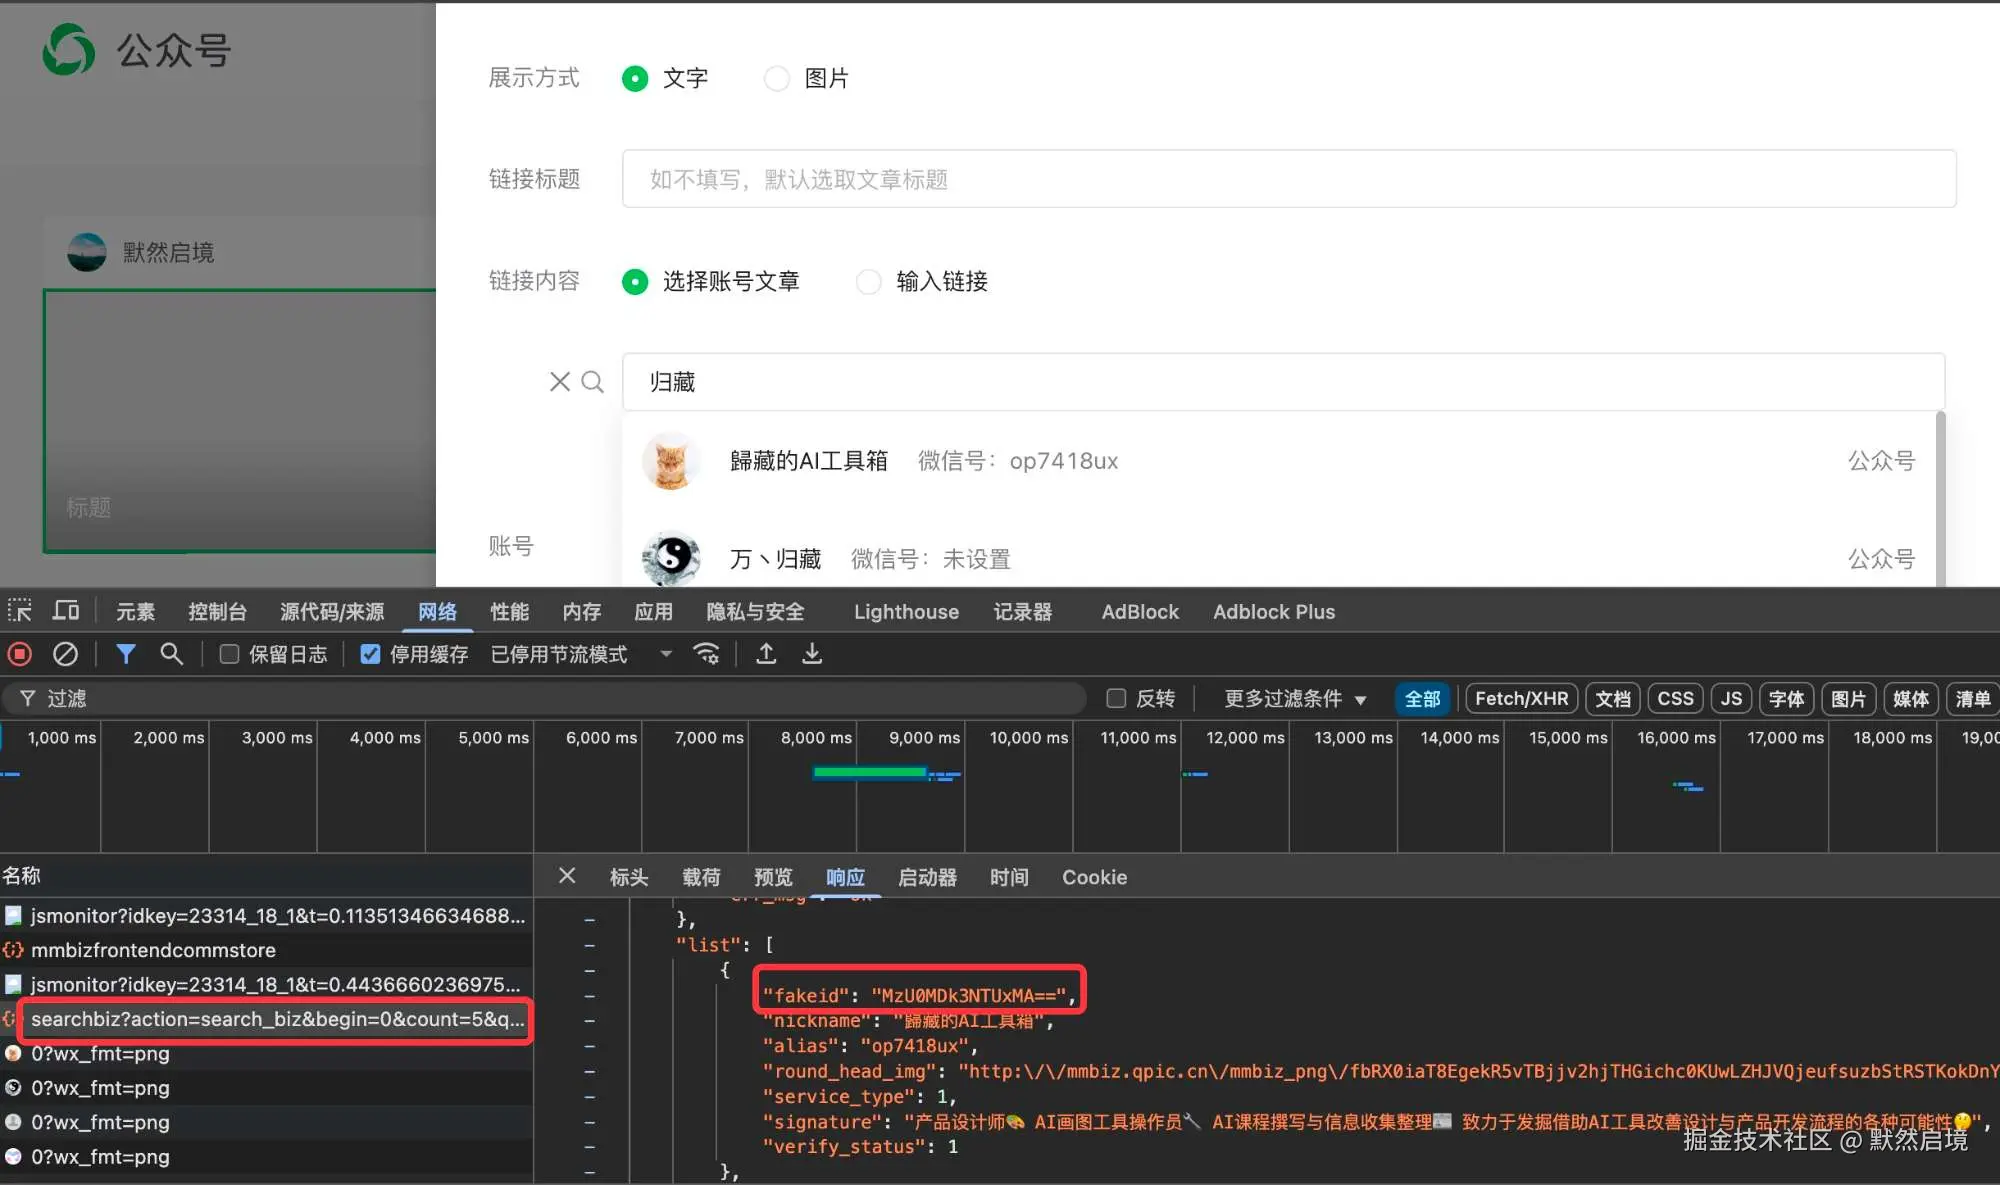This screenshot has height=1185, width=2000.
Task: Click the network search magnifier icon
Action: point(171,653)
